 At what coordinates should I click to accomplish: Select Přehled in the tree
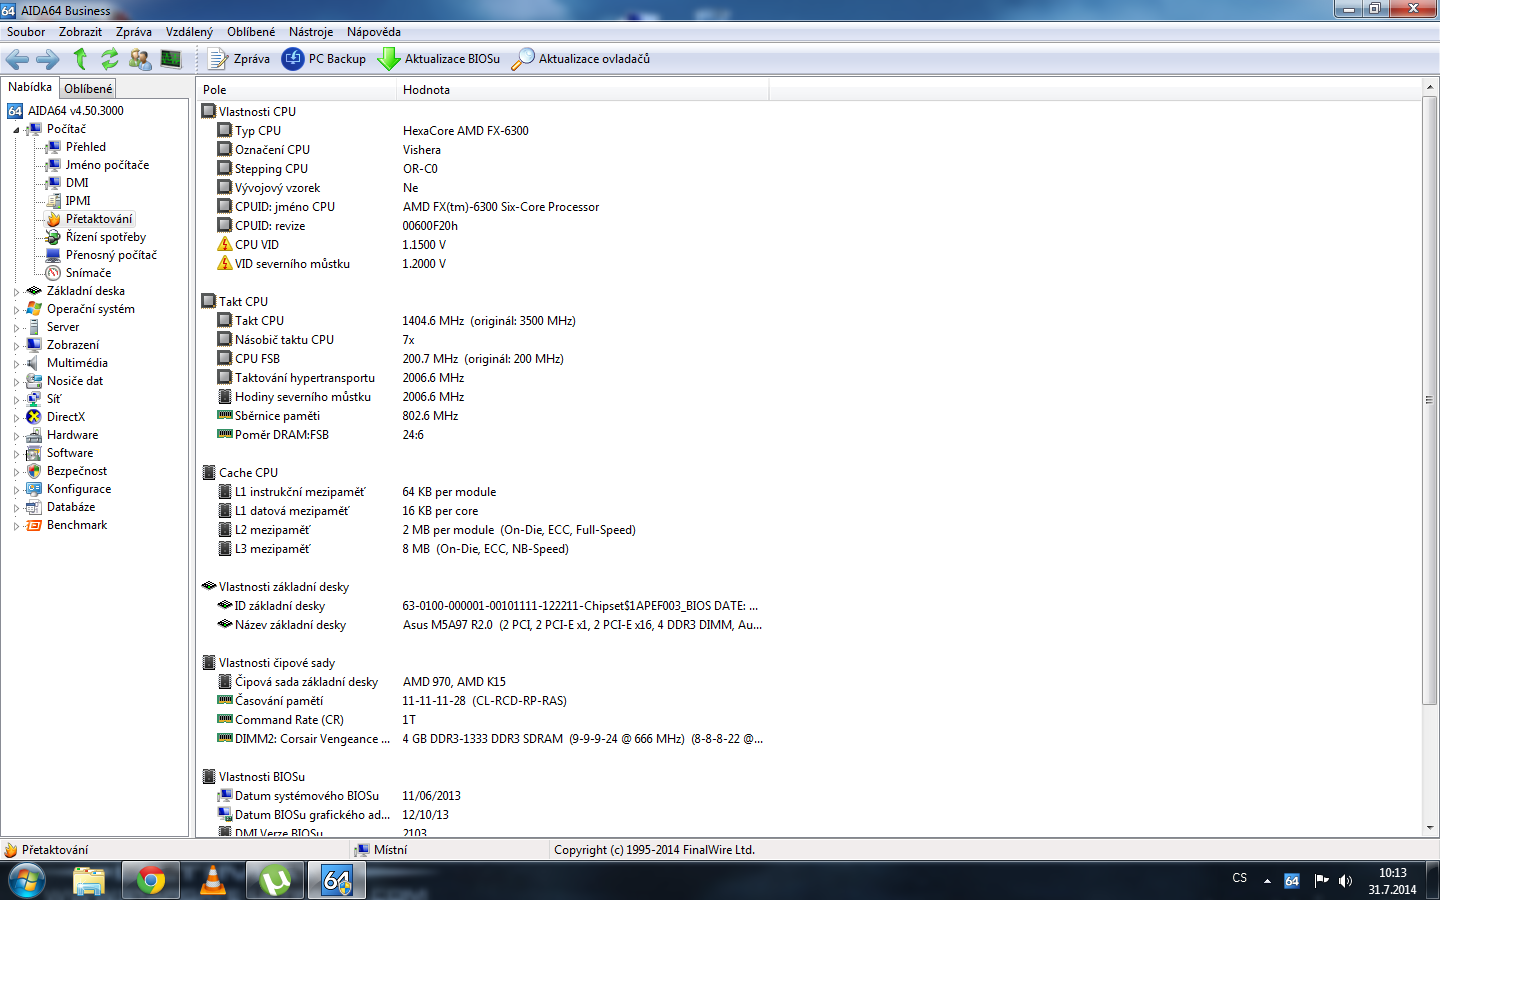[x=86, y=147]
